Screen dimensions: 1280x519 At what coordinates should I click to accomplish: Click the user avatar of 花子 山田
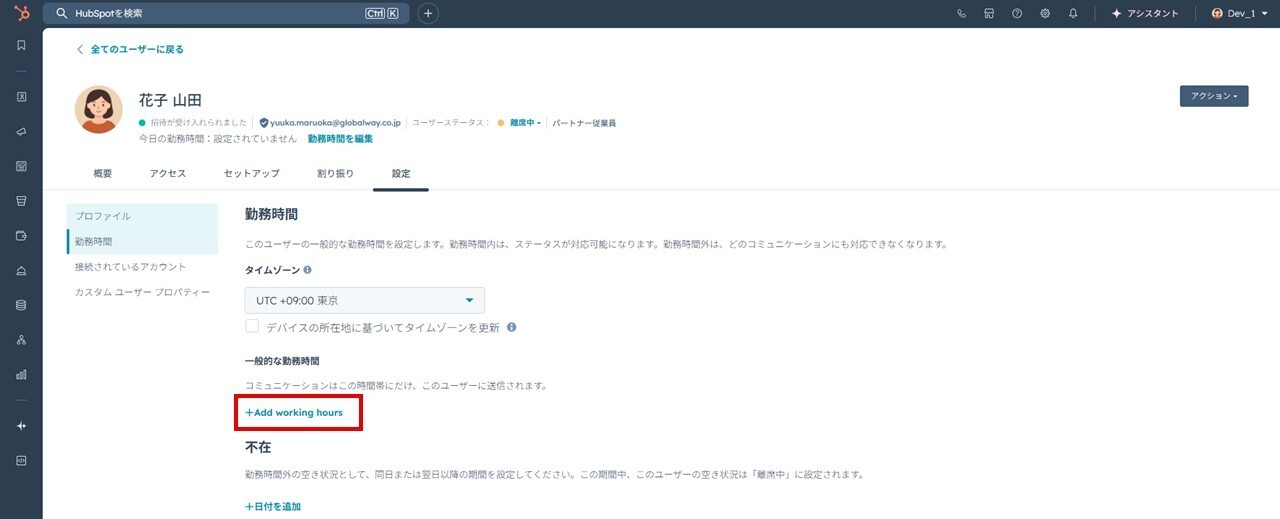click(x=99, y=110)
